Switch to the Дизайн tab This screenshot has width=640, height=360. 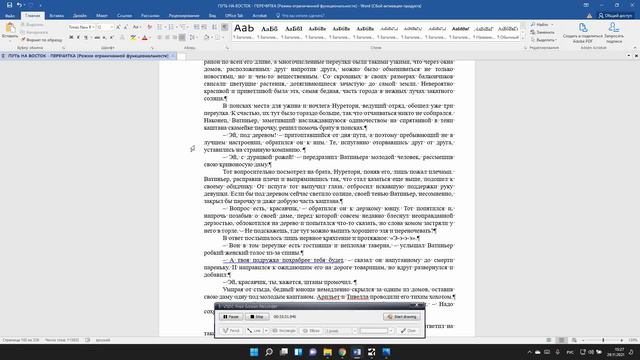[80, 16]
